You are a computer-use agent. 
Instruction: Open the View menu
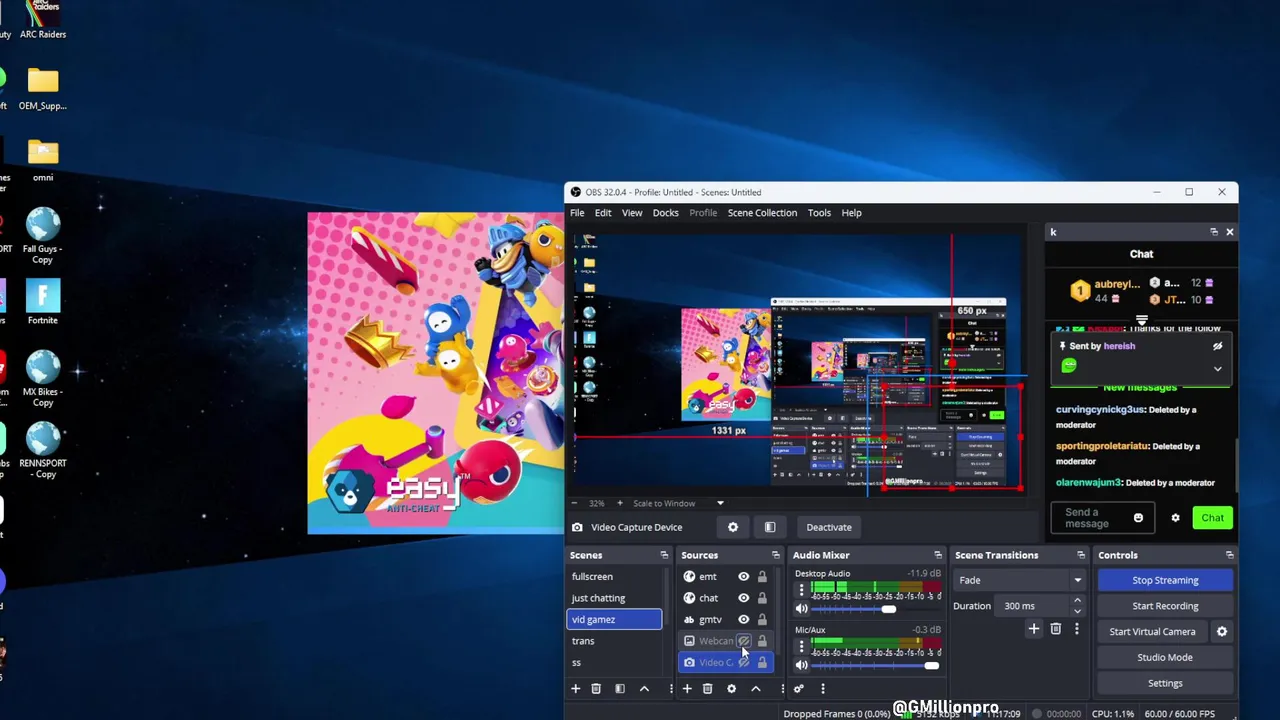[632, 213]
